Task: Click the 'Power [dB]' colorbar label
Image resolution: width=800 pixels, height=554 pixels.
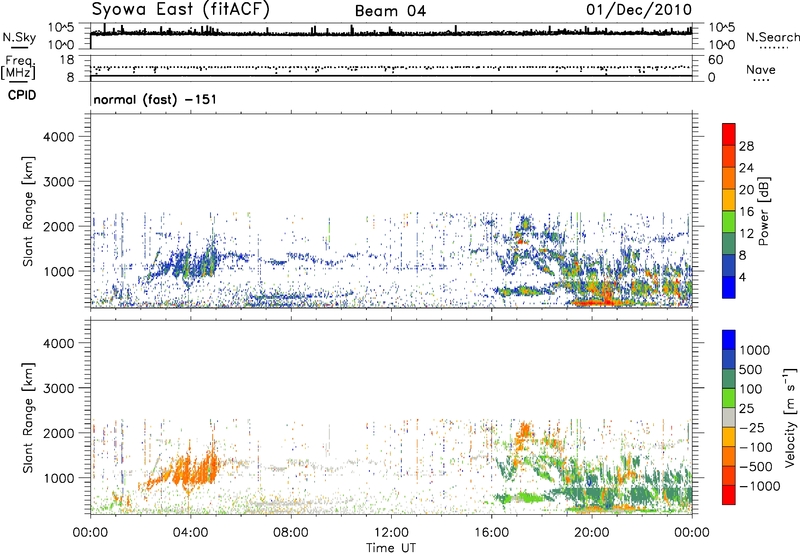Action: point(764,211)
